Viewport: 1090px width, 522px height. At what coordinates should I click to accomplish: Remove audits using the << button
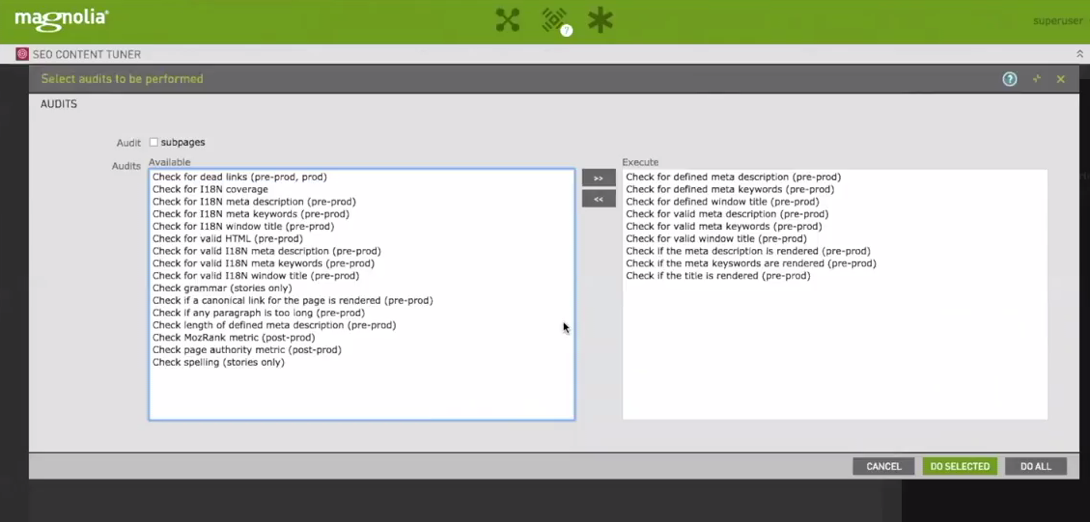click(x=598, y=199)
